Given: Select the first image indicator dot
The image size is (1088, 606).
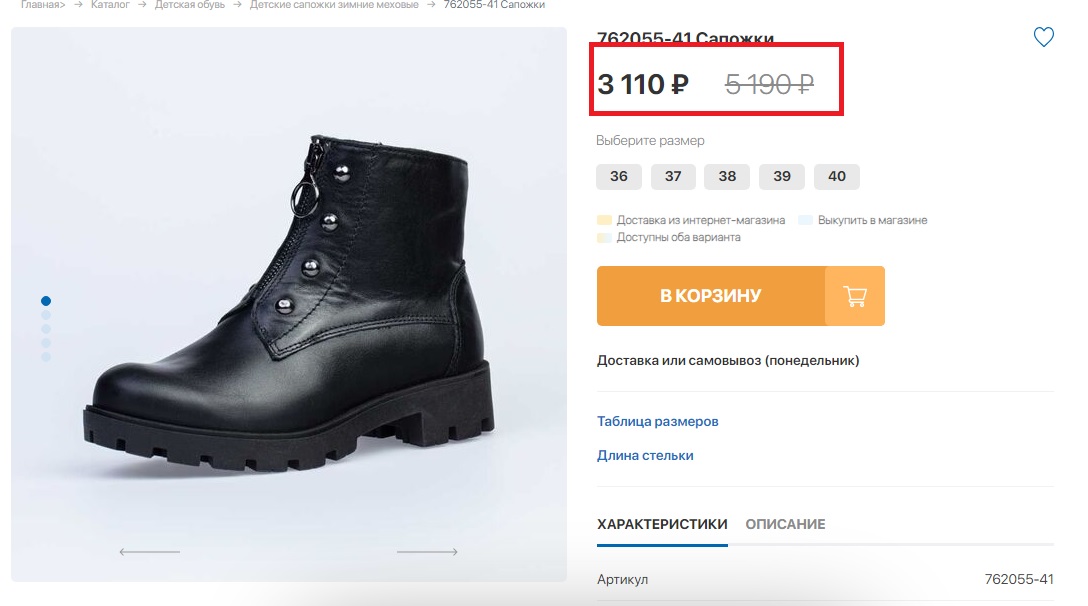Looking at the screenshot, I should (x=46, y=301).
